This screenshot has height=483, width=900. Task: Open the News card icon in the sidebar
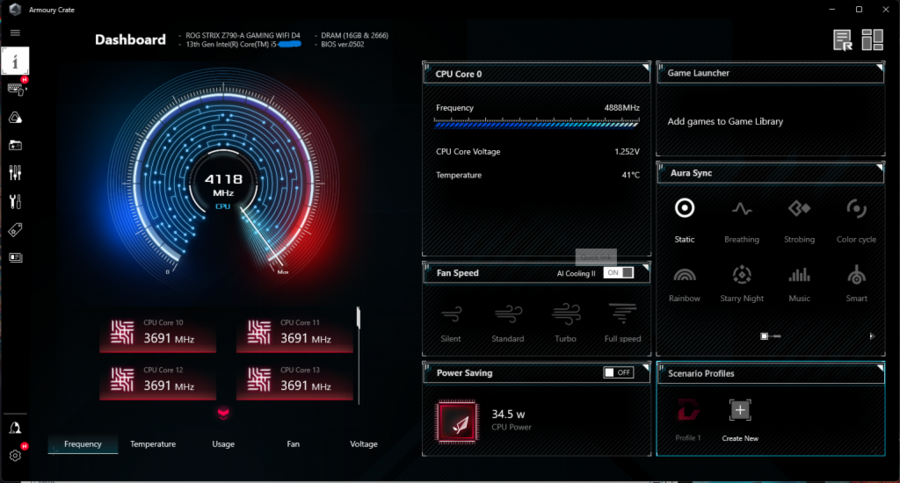click(x=15, y=258)
